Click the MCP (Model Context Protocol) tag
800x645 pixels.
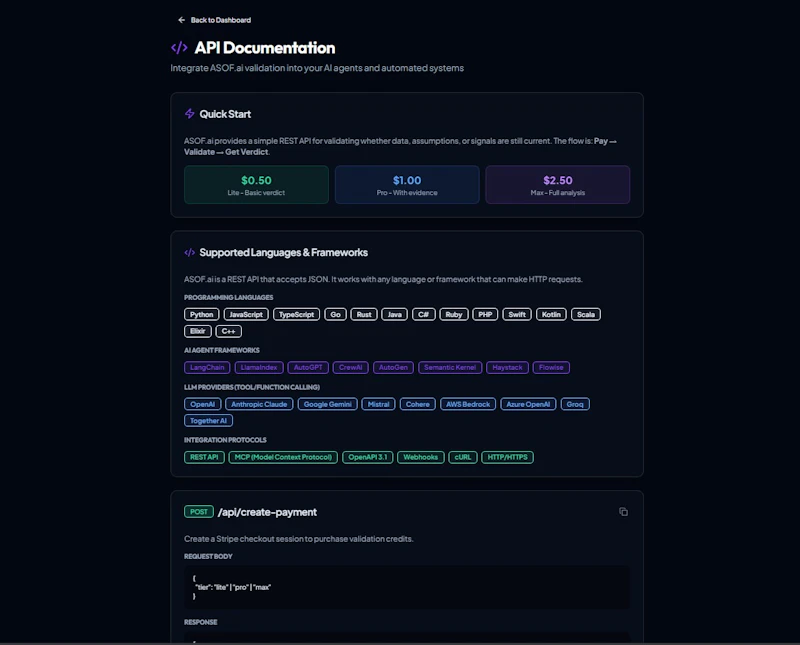[x=283, y=457]
